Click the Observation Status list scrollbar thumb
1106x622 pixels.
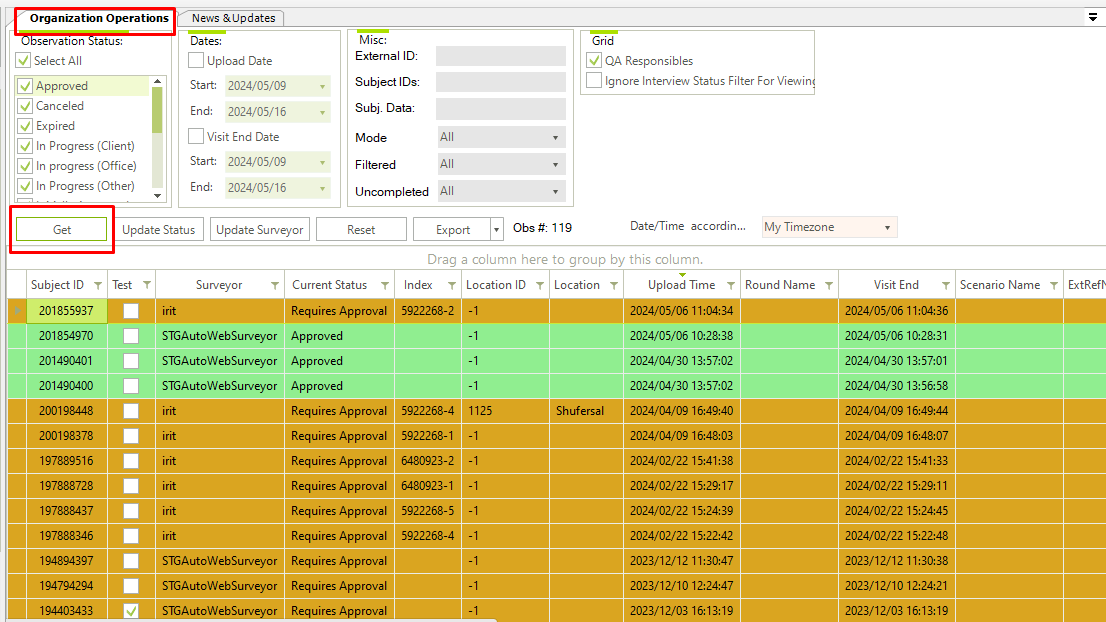coord(157,110)
